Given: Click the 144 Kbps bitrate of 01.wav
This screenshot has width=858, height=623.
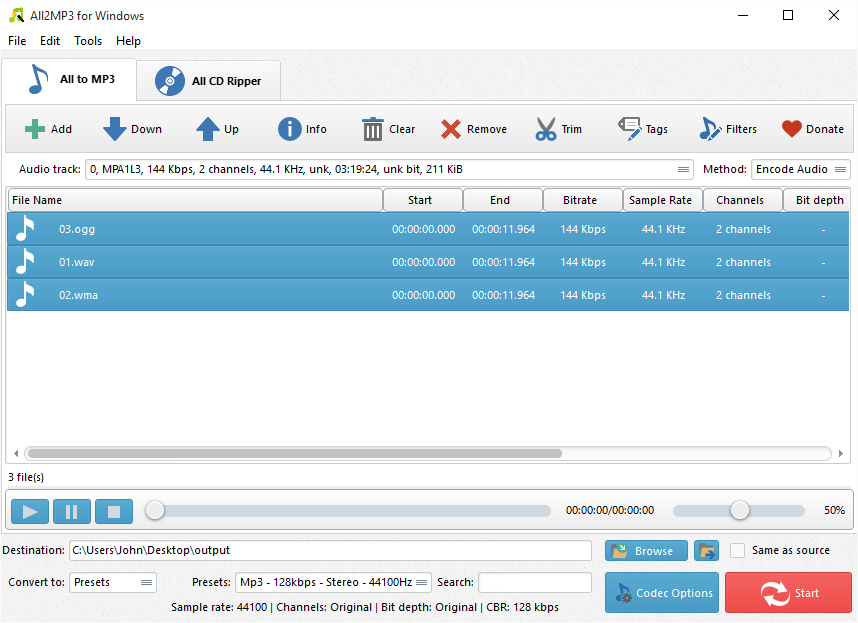Looking at the screenshot, I should pyautogui.click(x=583, y=262).
